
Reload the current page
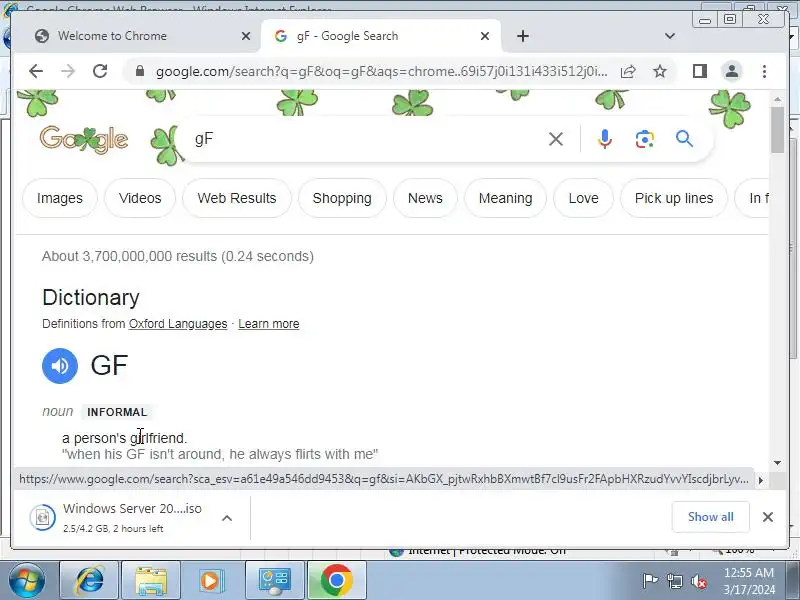tap(100, 71)
